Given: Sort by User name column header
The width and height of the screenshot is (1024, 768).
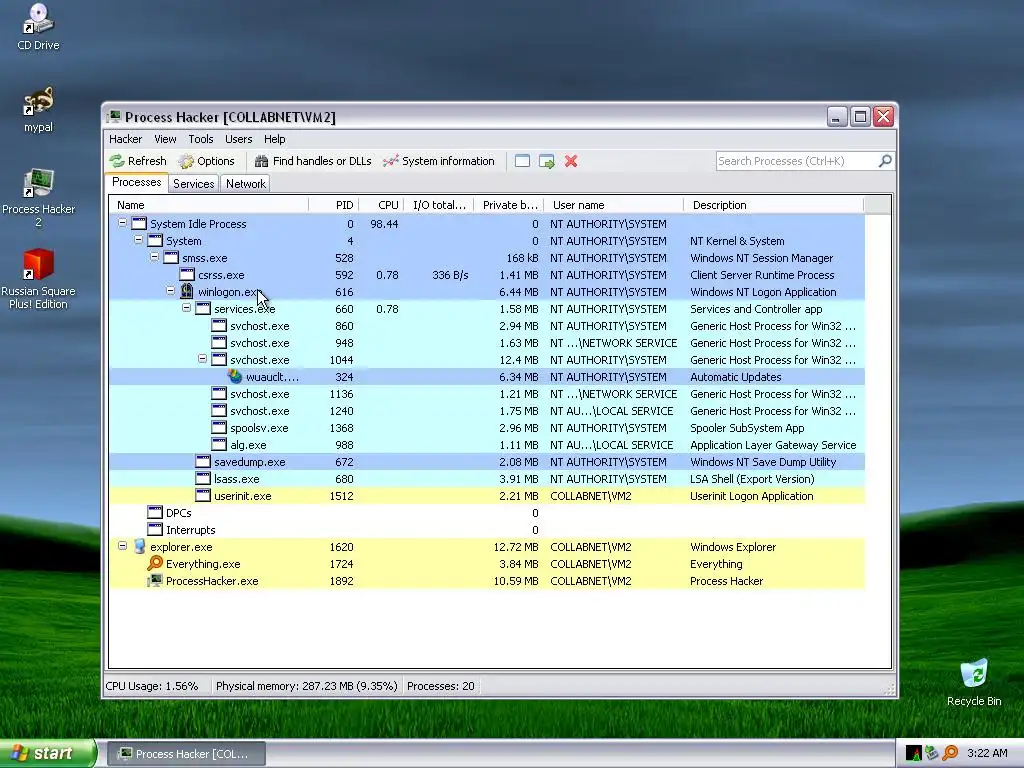Looking at the screenshot, I should [x=614, y=205].
